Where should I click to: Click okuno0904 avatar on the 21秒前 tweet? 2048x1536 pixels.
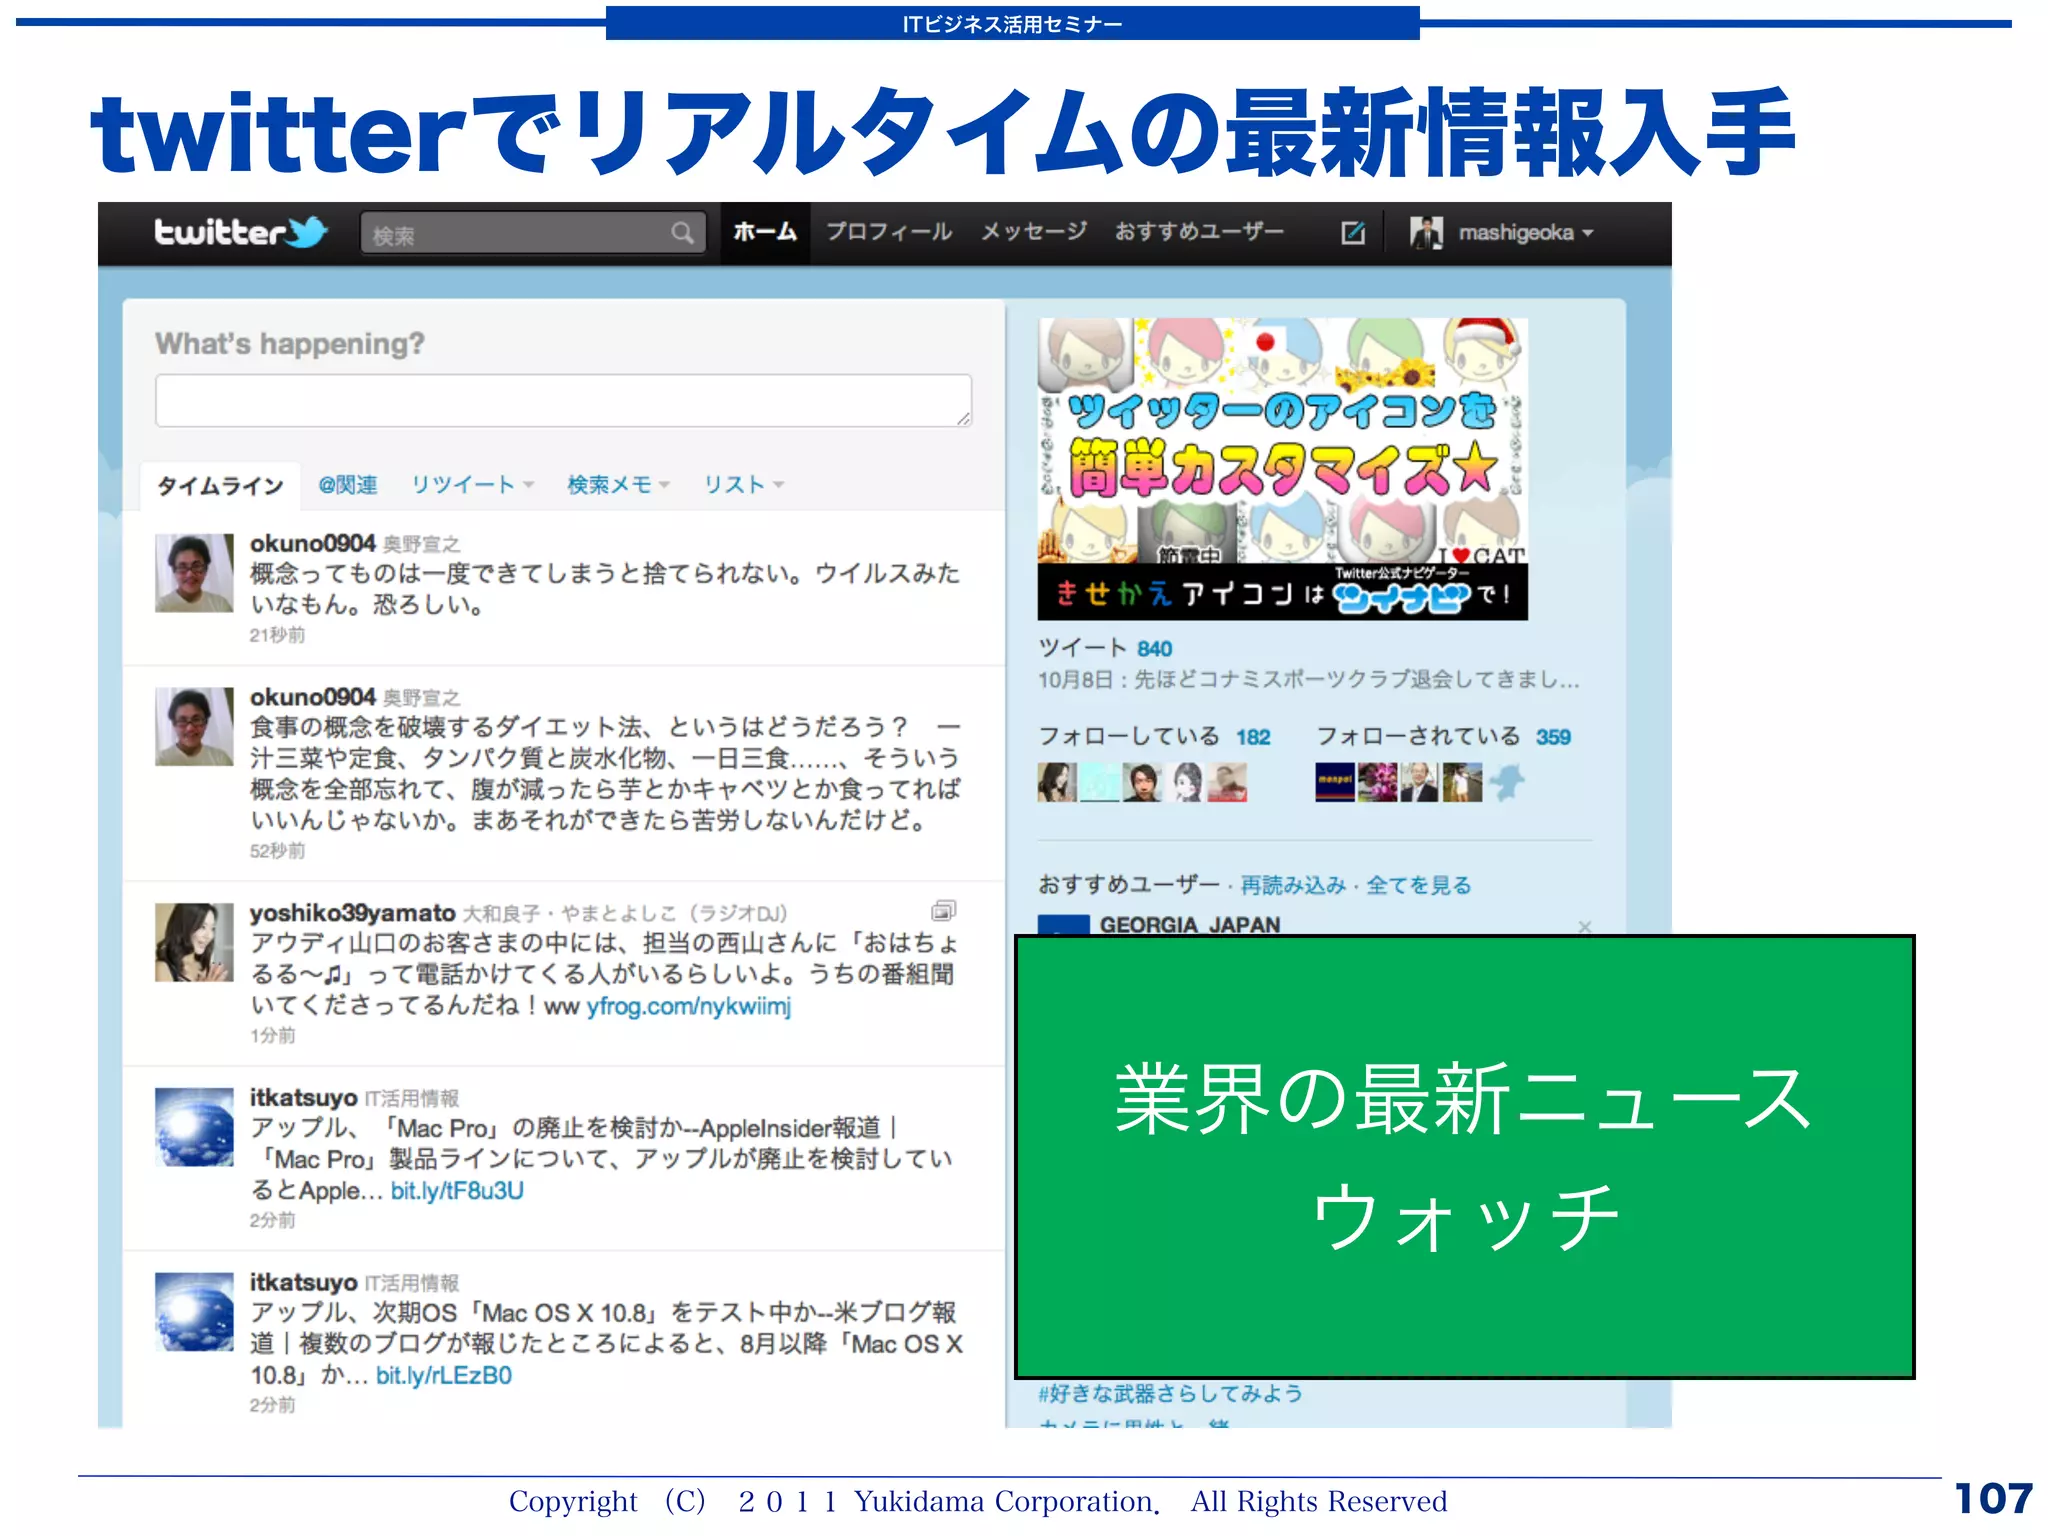(194, 573)
